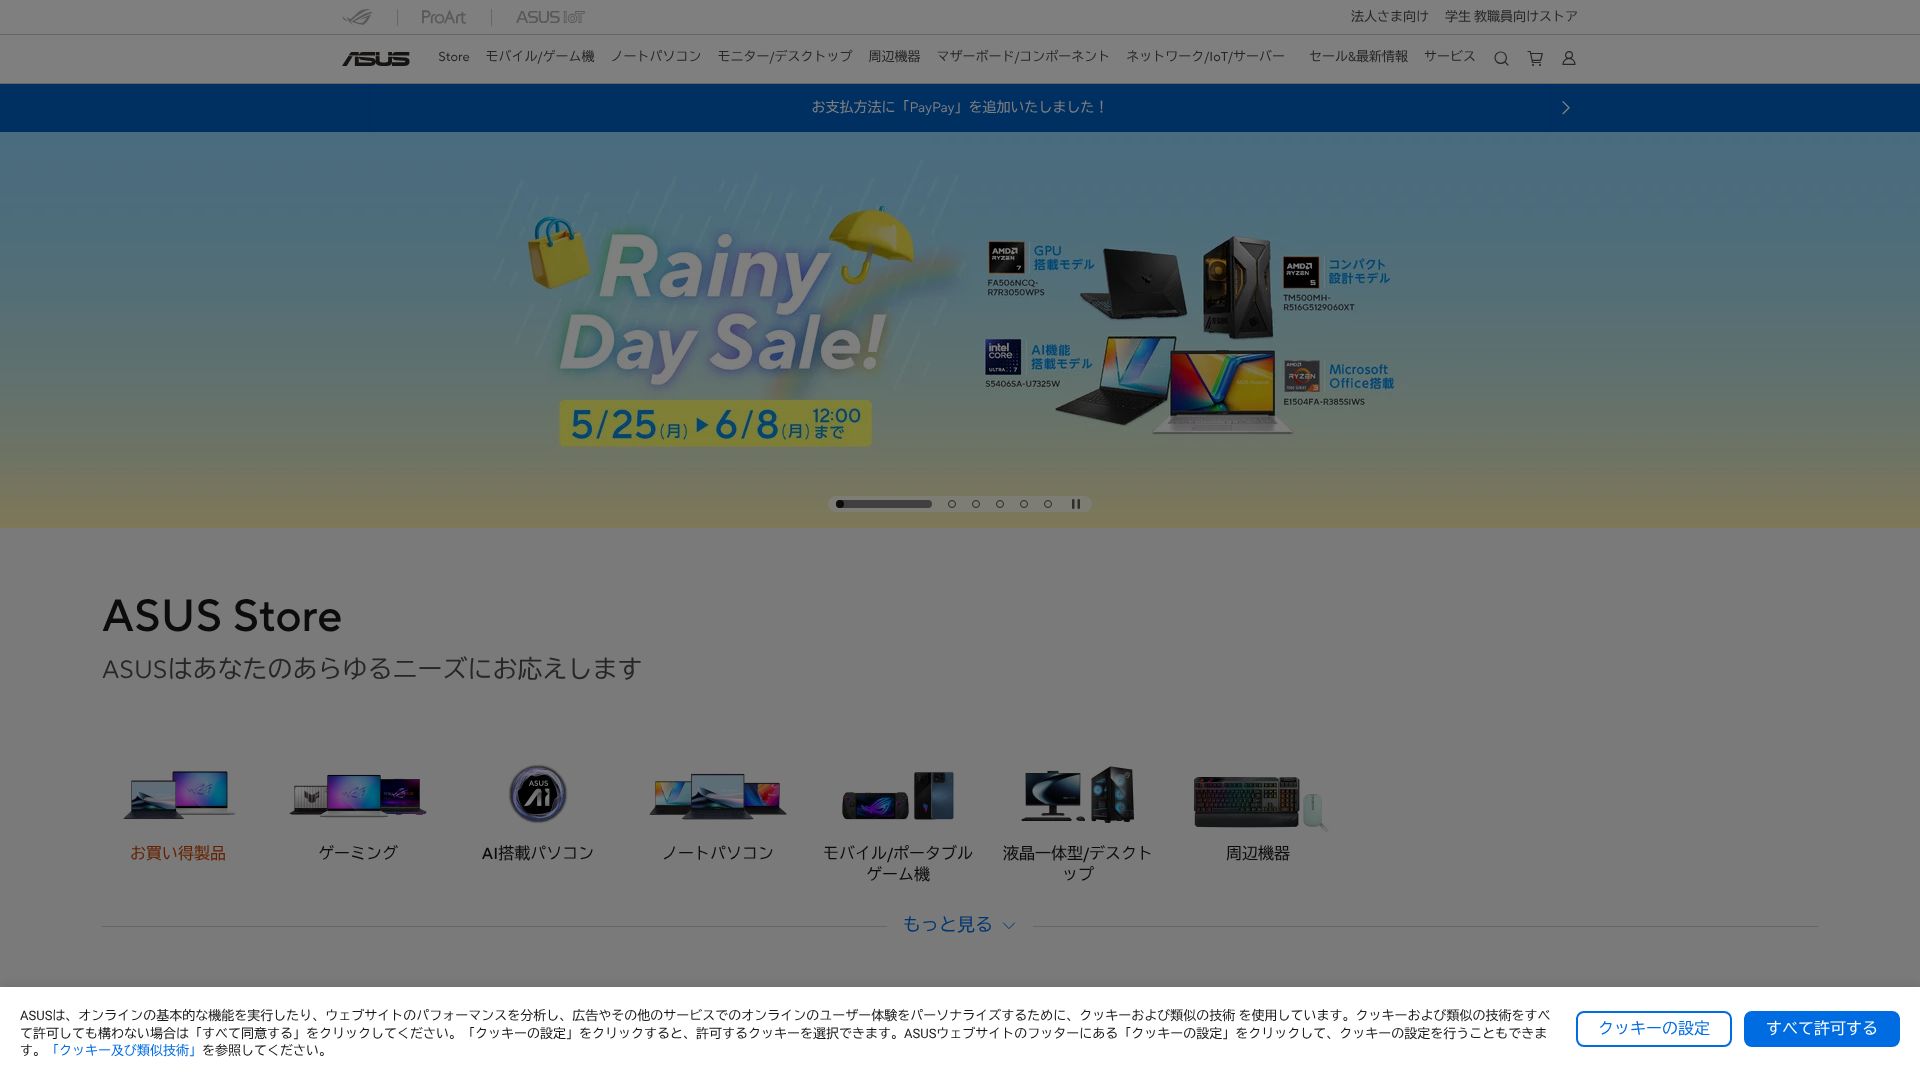Open the 周辺機器 navigation menu
The image size is (1920, 1080).
(x=894, y=57)
